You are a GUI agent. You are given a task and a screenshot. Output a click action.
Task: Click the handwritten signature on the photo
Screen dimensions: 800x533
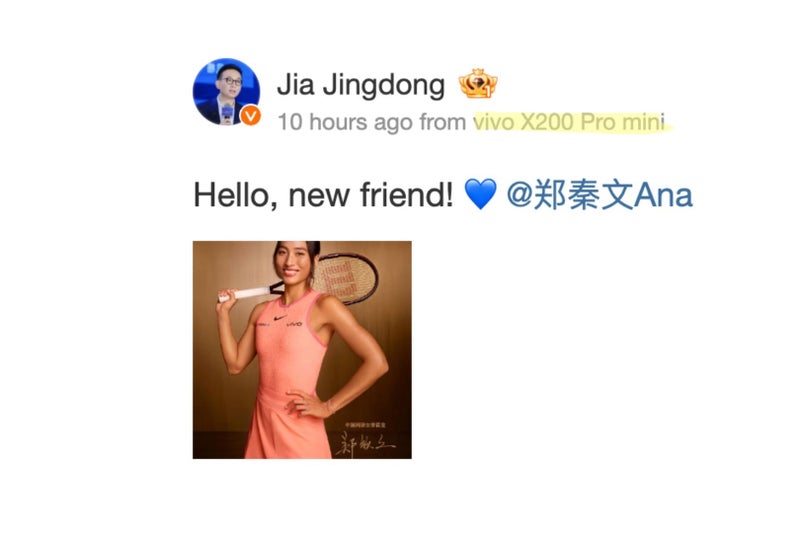coord(365,443)
